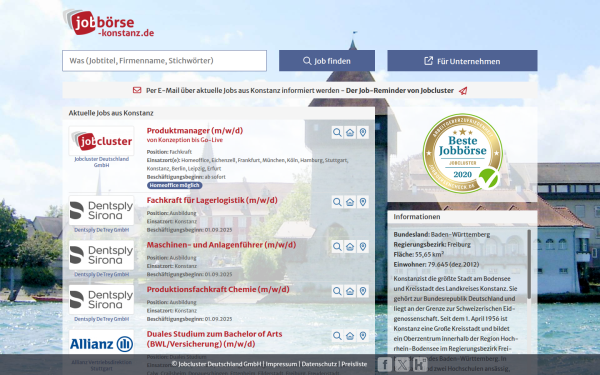Open the Preisliste footer link

[x=354, y=364]
